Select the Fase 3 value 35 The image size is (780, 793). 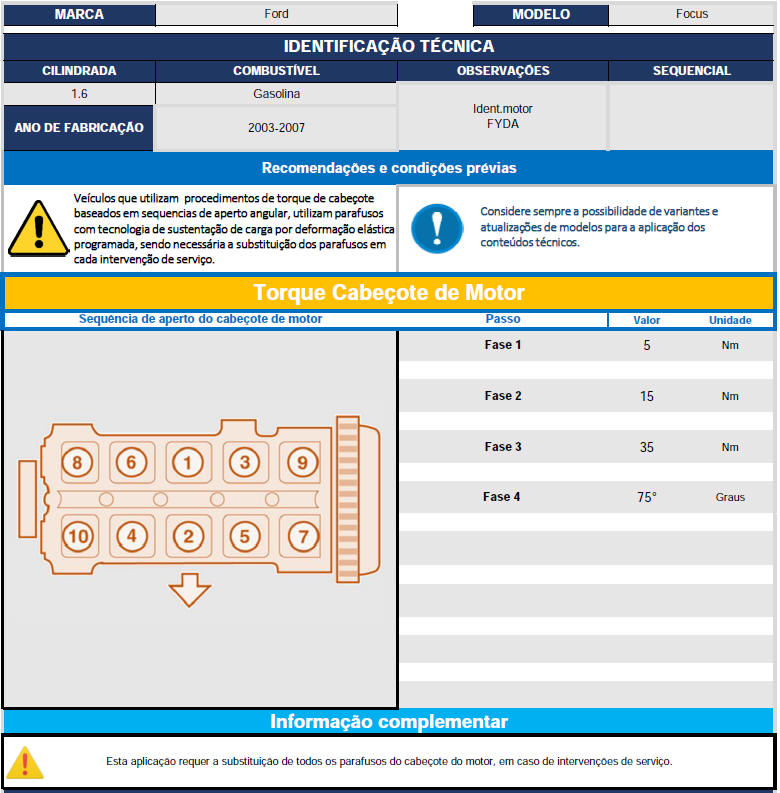647,447
